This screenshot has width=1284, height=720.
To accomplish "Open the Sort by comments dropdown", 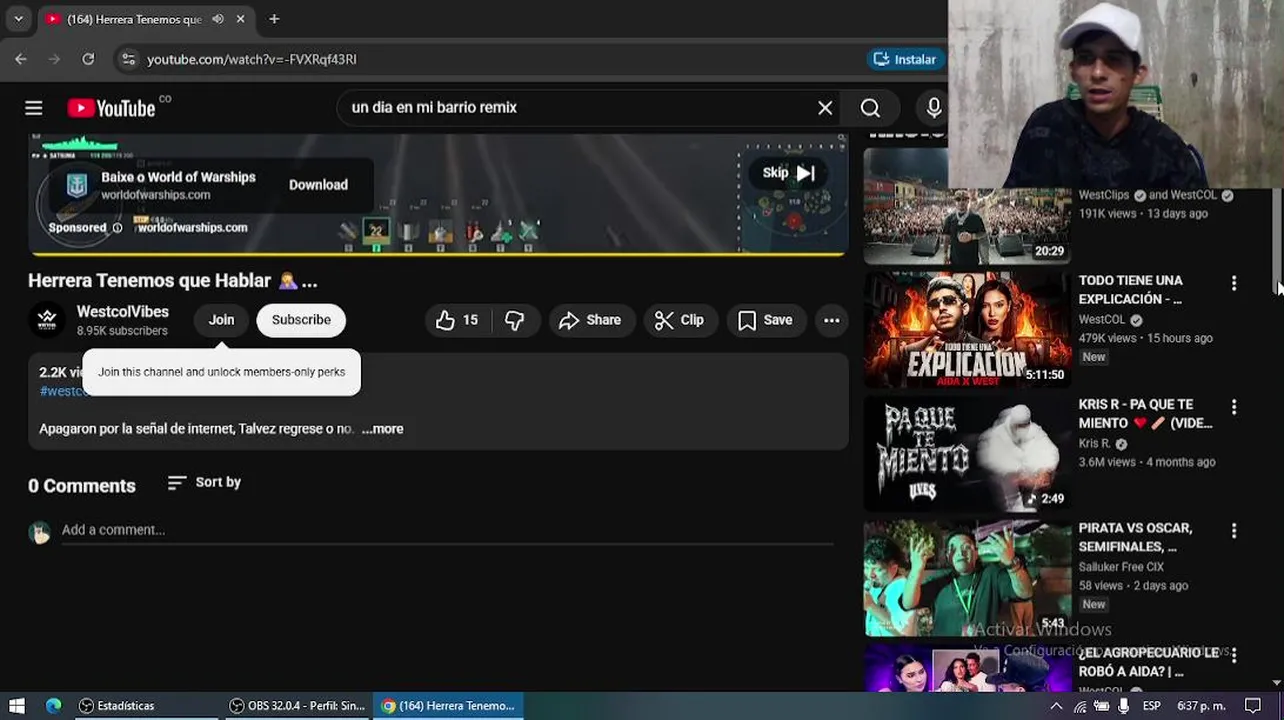I will point(205,482).
